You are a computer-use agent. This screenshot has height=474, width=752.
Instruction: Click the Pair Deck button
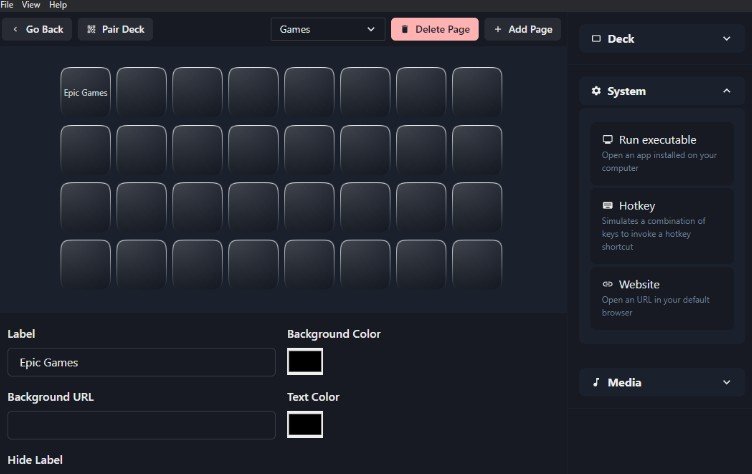[x=116, y=29]
